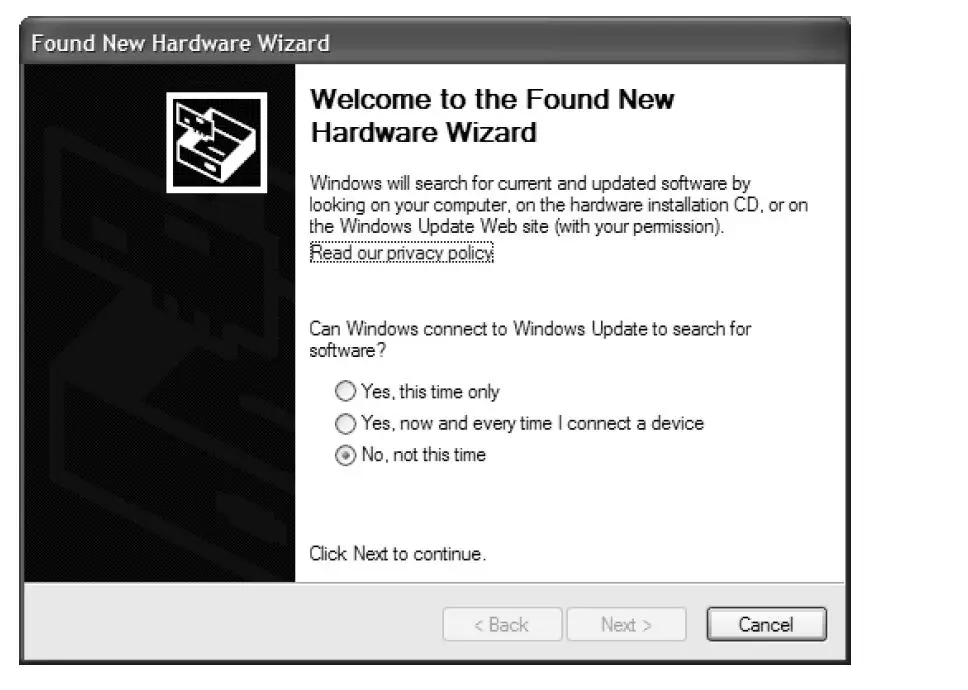Click empty gray button bar left of Back
Screen dimensions: 968x690
pyautogui.click(x=233, y=623)
